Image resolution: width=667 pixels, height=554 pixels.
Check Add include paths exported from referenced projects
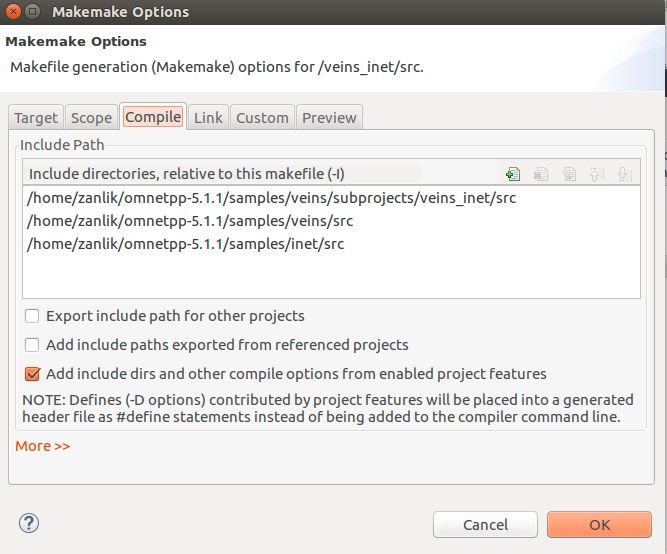click(x=33, y=345)
